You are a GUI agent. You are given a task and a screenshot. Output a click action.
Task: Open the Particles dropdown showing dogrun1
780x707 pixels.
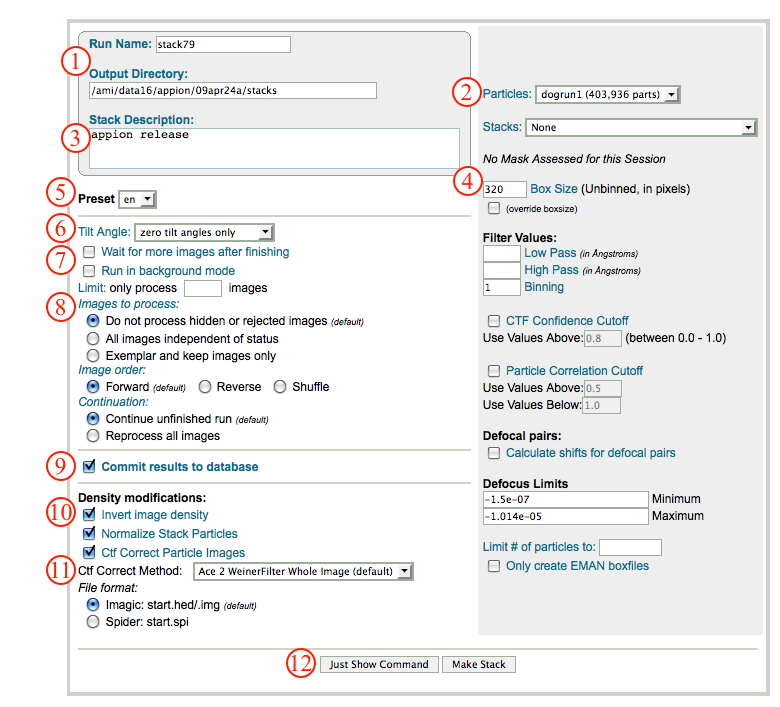click(x=607, y=94)
